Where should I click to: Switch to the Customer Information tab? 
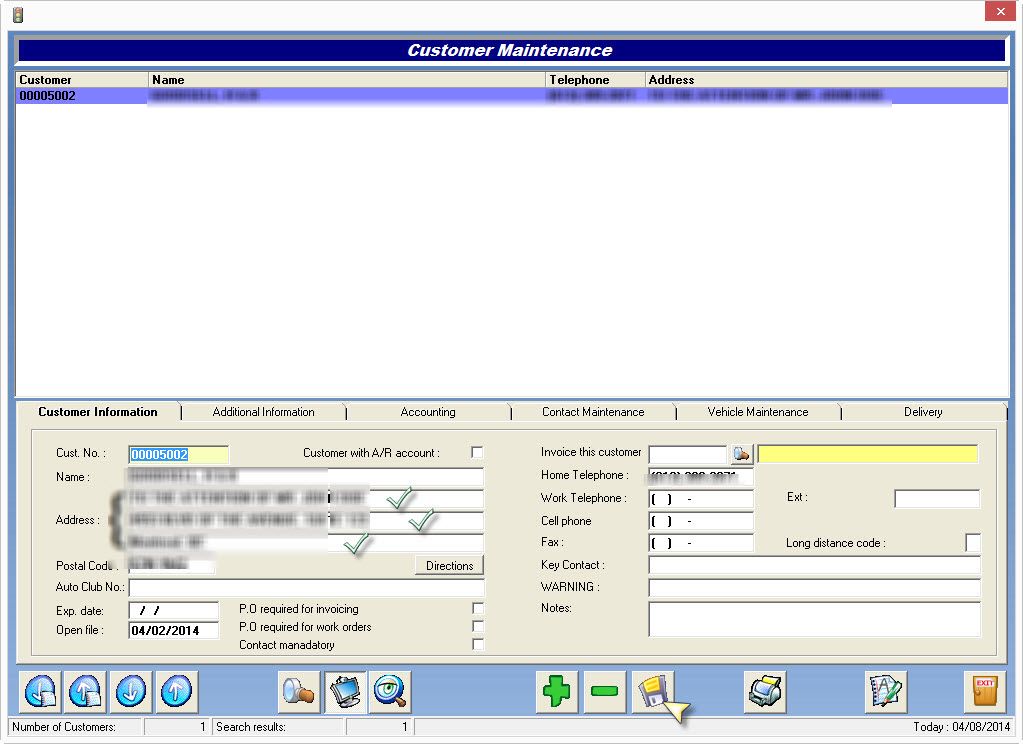pyautogui.click(x=98, y=412)
